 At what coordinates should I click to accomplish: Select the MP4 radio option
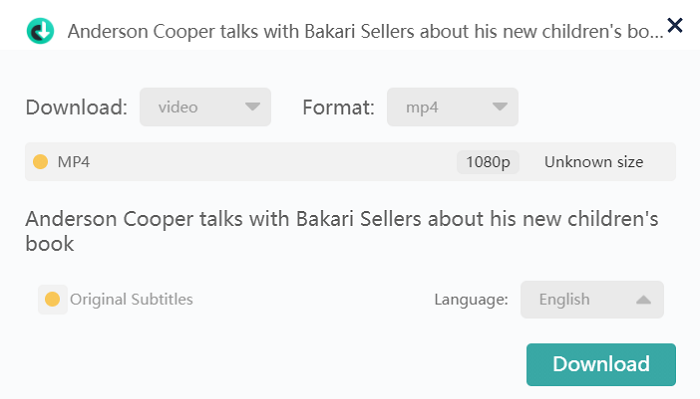(41, 162)
